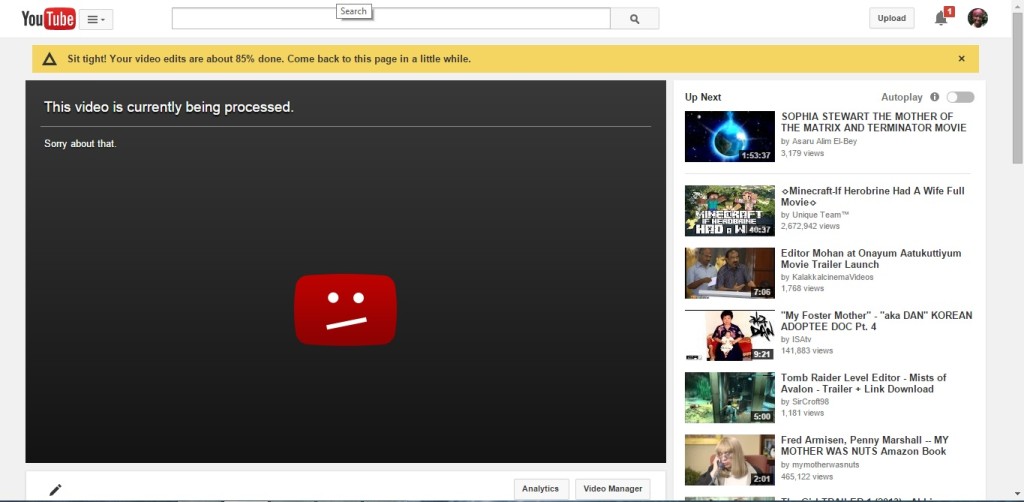This screenshot has width=1024, height=502.
Task: Open Editor Mohan trailer launch thumbnail
Action: (x=729, y=273)
